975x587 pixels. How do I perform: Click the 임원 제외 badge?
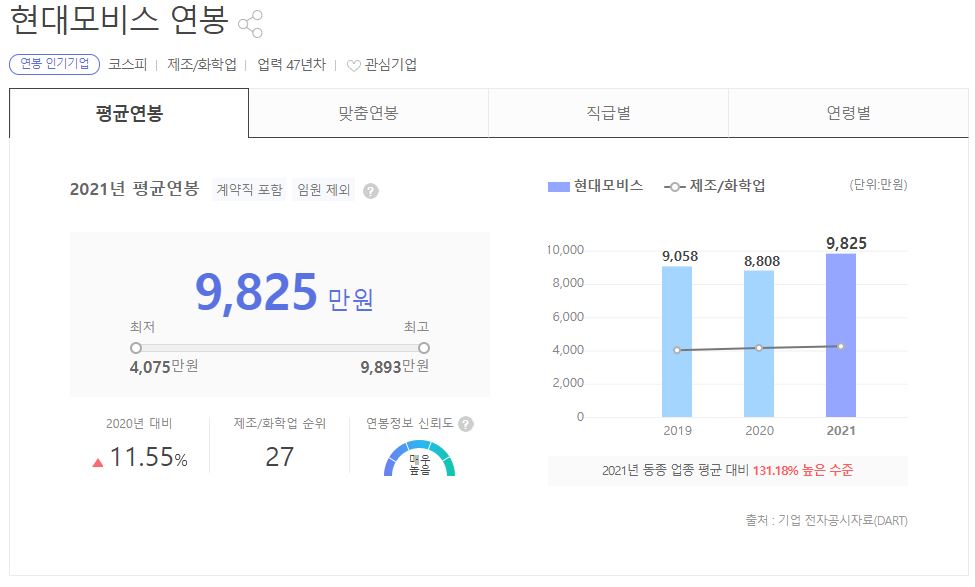[322, 188]
